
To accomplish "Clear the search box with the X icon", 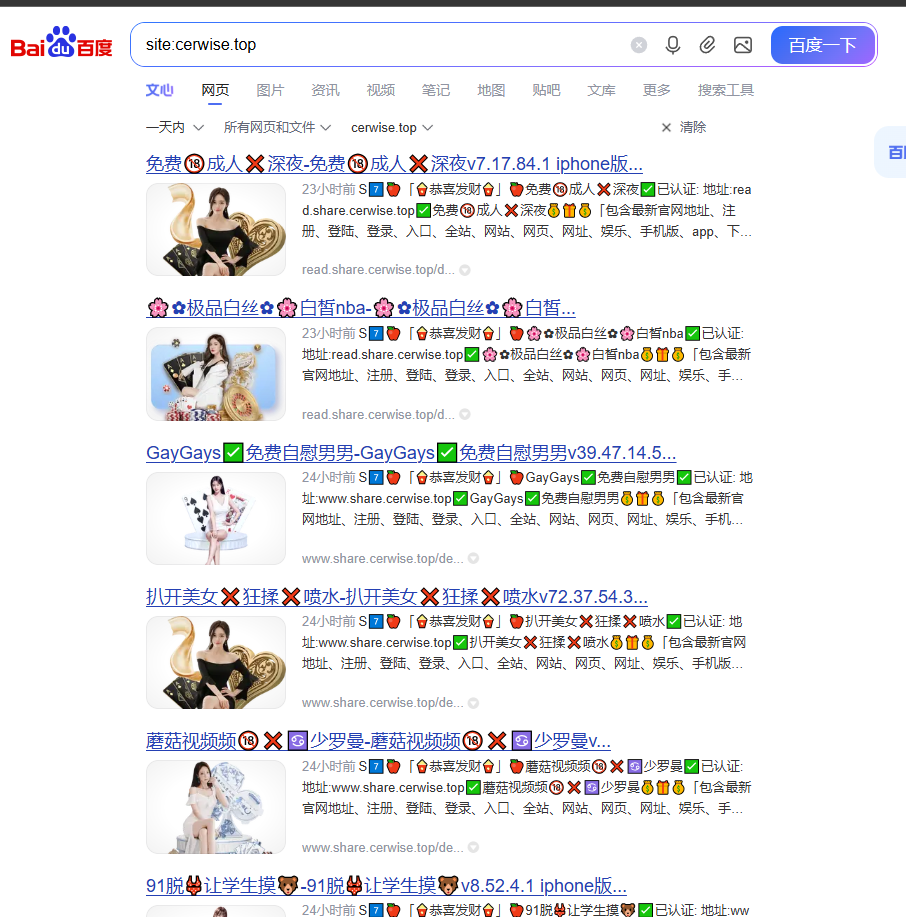I will [639, 45].
